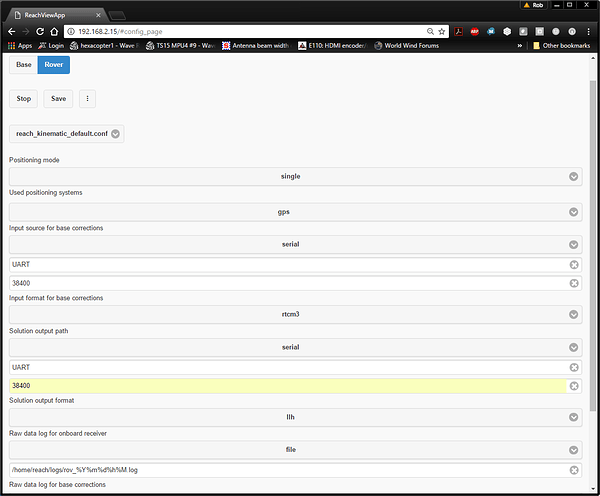600x496 pixels.
Task: Clear the 38400 baud field under base corrections
Action: [x=574, y=283]
